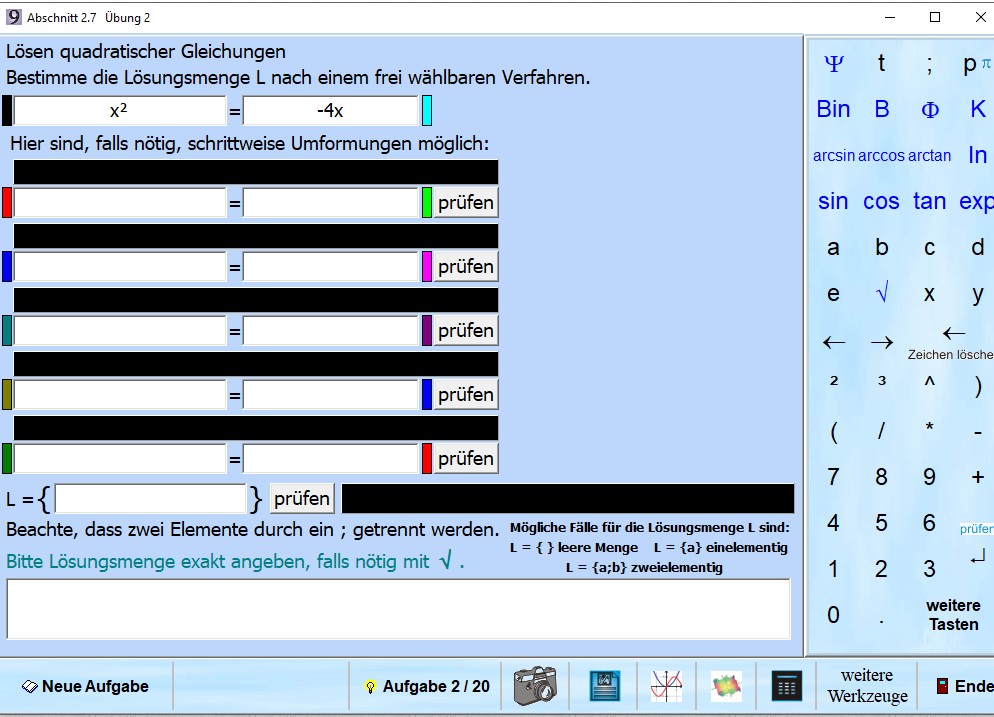
Task: Click the Psi symbol key
Action: coord(834,63)
